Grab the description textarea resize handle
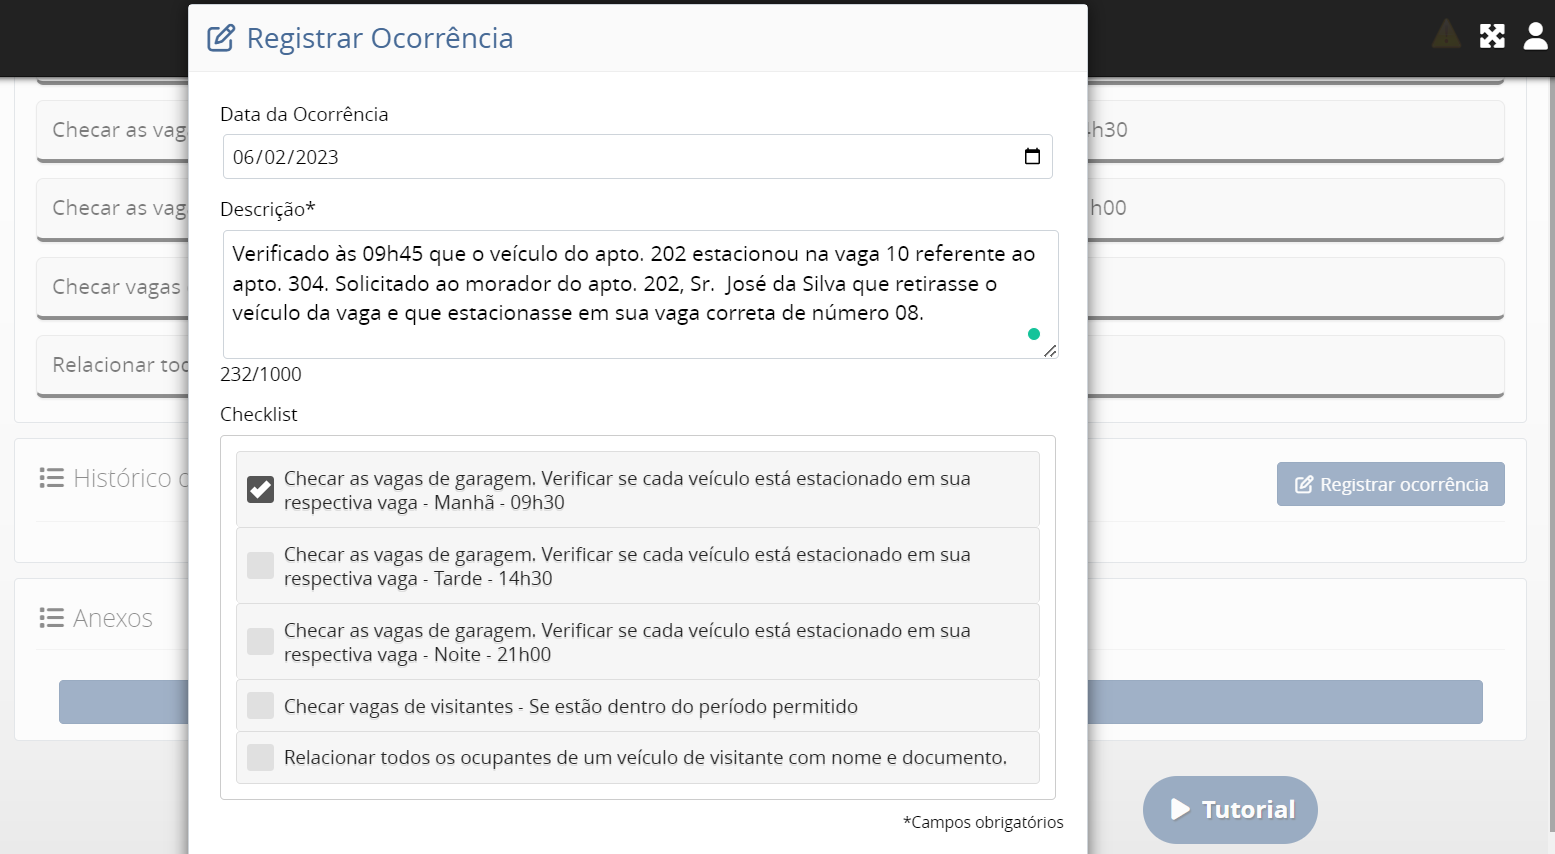 coord(1050,351)
